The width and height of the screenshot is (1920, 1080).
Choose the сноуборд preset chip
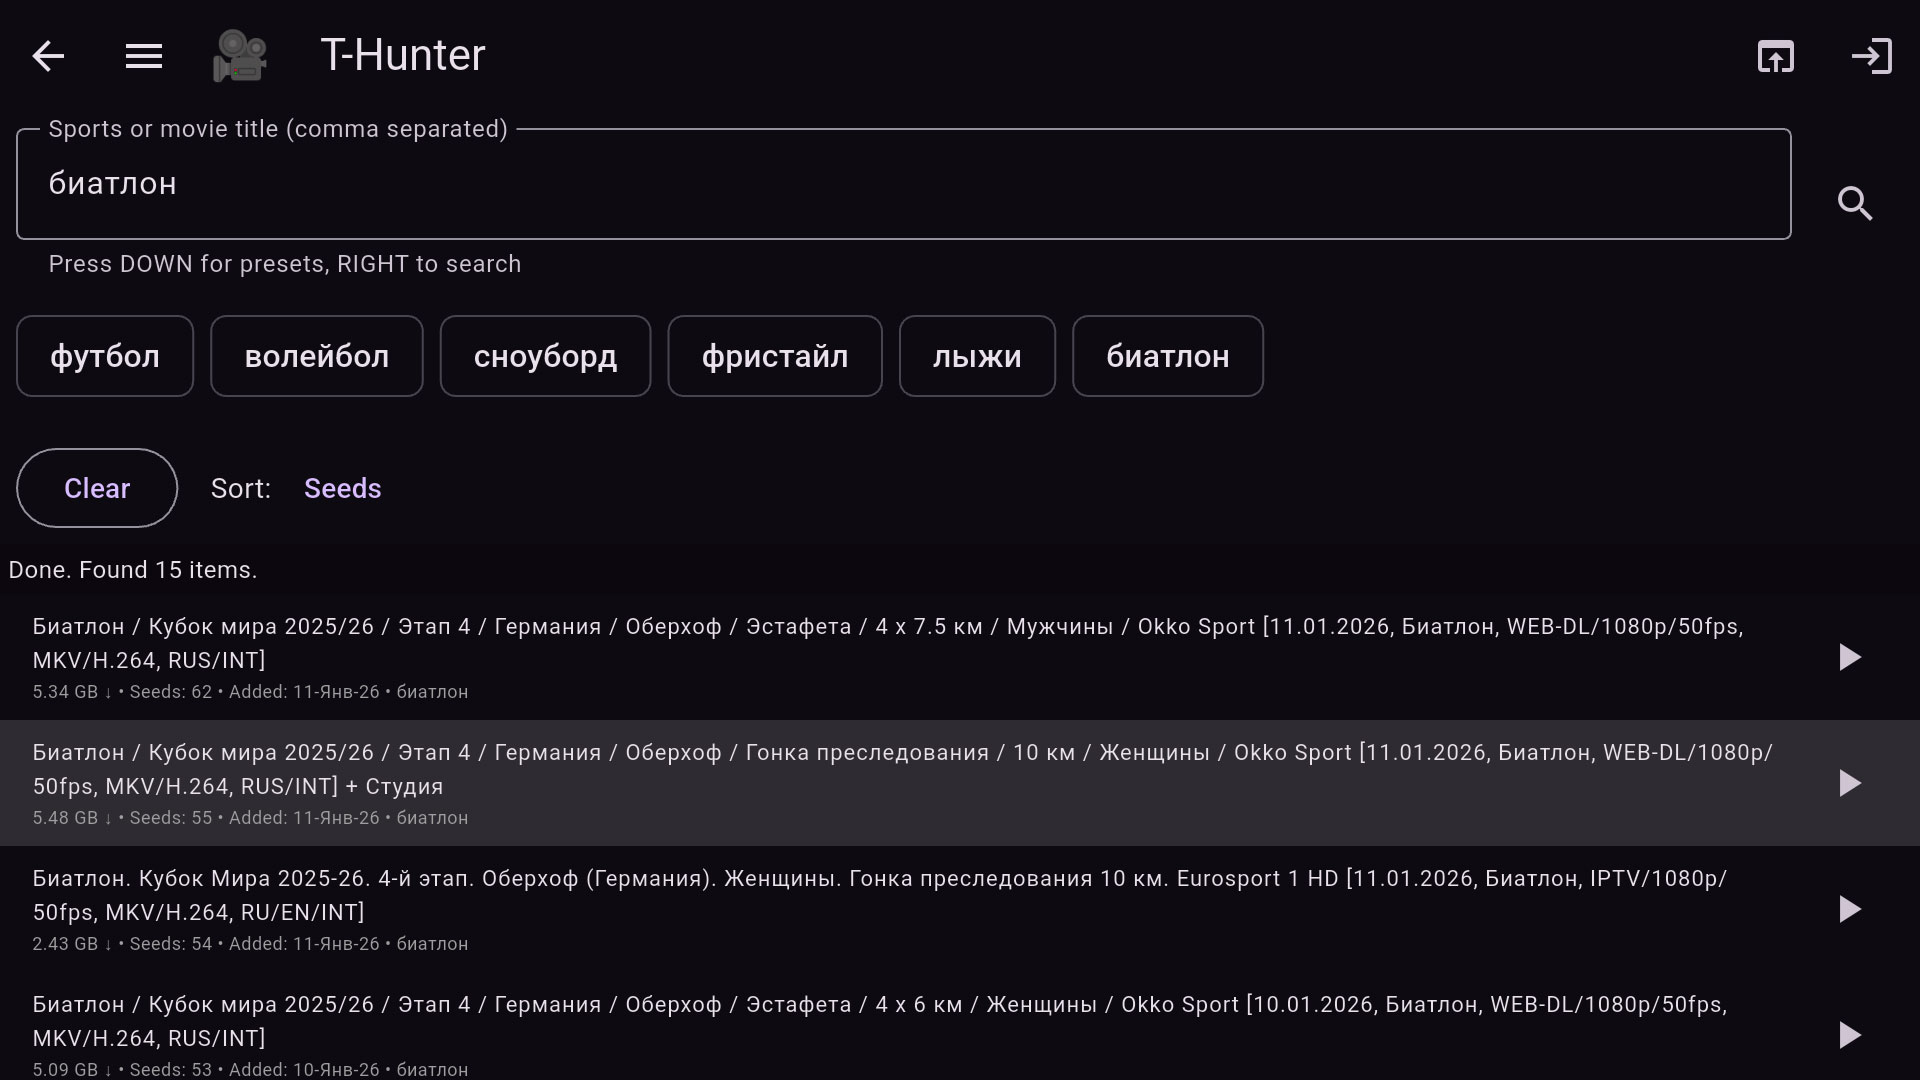coord(545,356)
